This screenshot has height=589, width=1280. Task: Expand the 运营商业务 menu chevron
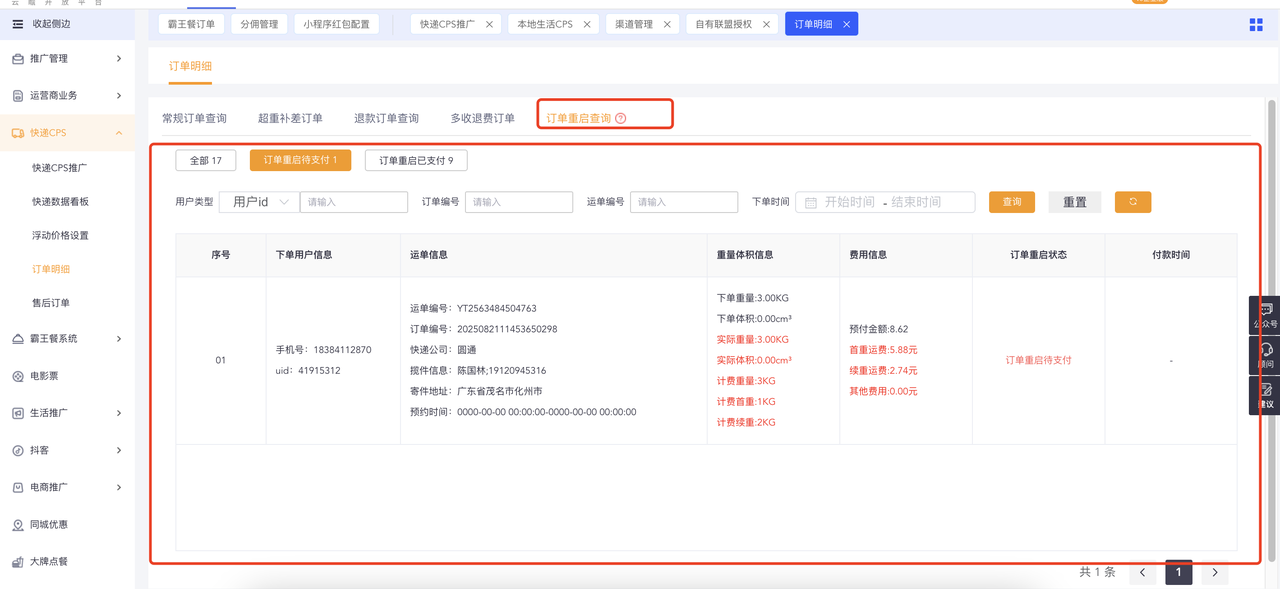(x=119, y=96)
